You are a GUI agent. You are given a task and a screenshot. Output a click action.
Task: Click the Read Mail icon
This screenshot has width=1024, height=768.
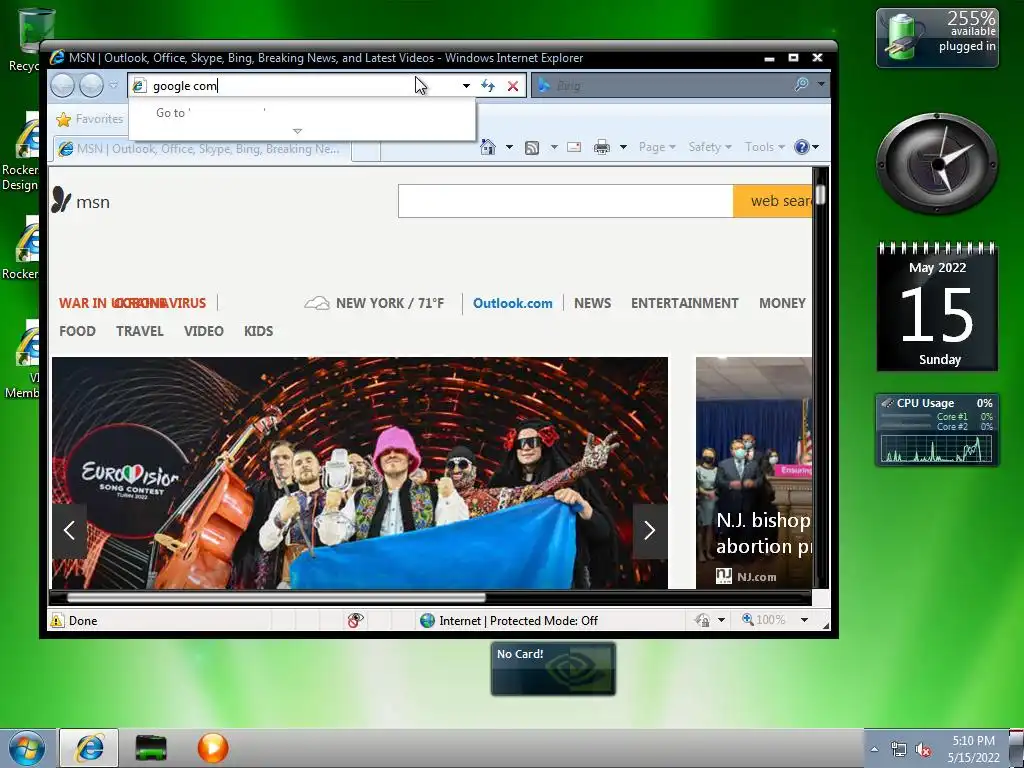pyautogui.click(x=574, y=147)
